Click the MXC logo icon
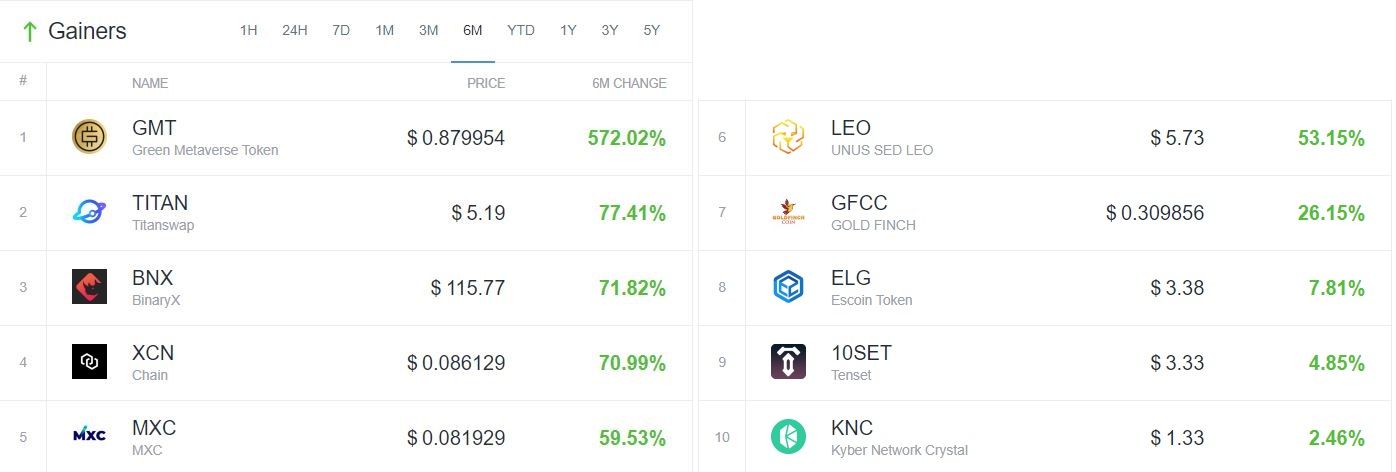 (x=89, y=434)
